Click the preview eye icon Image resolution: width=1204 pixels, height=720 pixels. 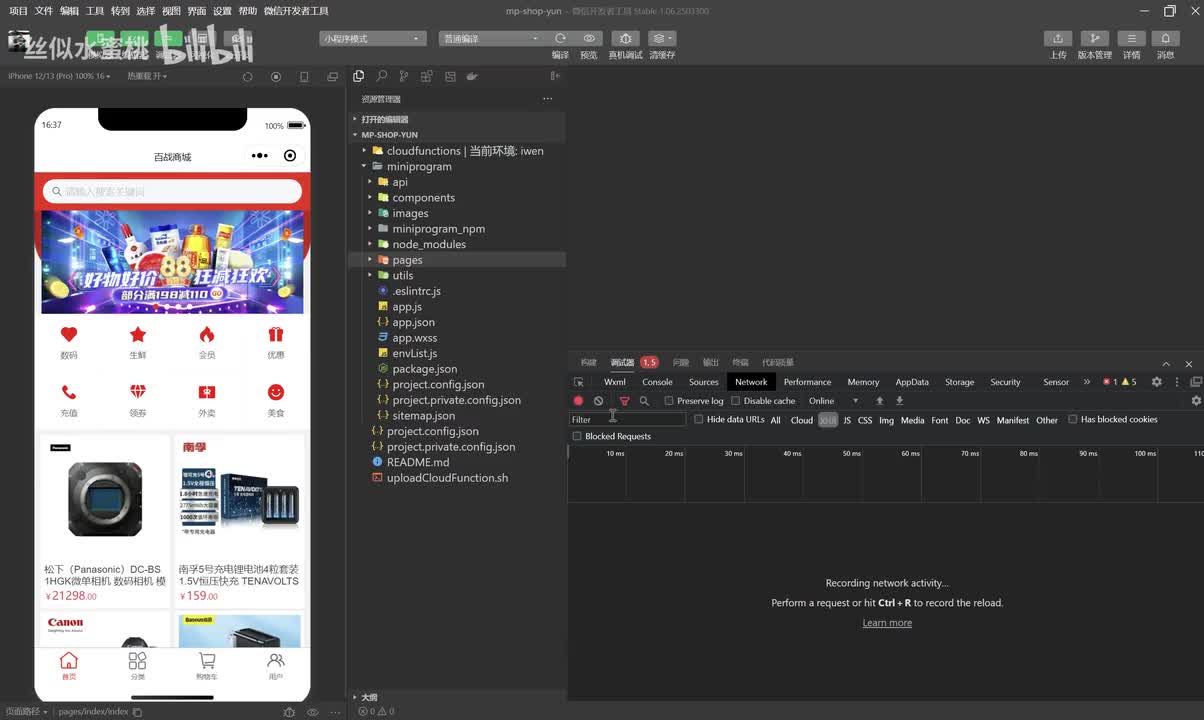589,38
